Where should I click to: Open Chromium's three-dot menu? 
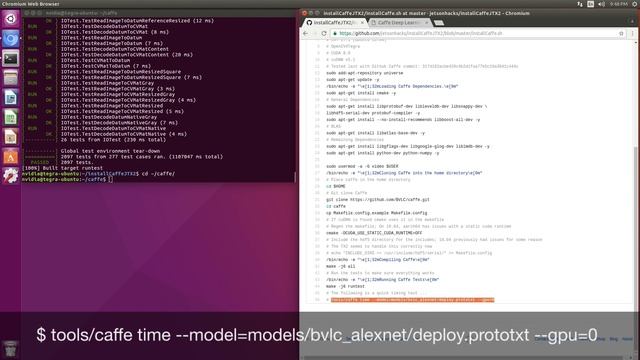633,33
